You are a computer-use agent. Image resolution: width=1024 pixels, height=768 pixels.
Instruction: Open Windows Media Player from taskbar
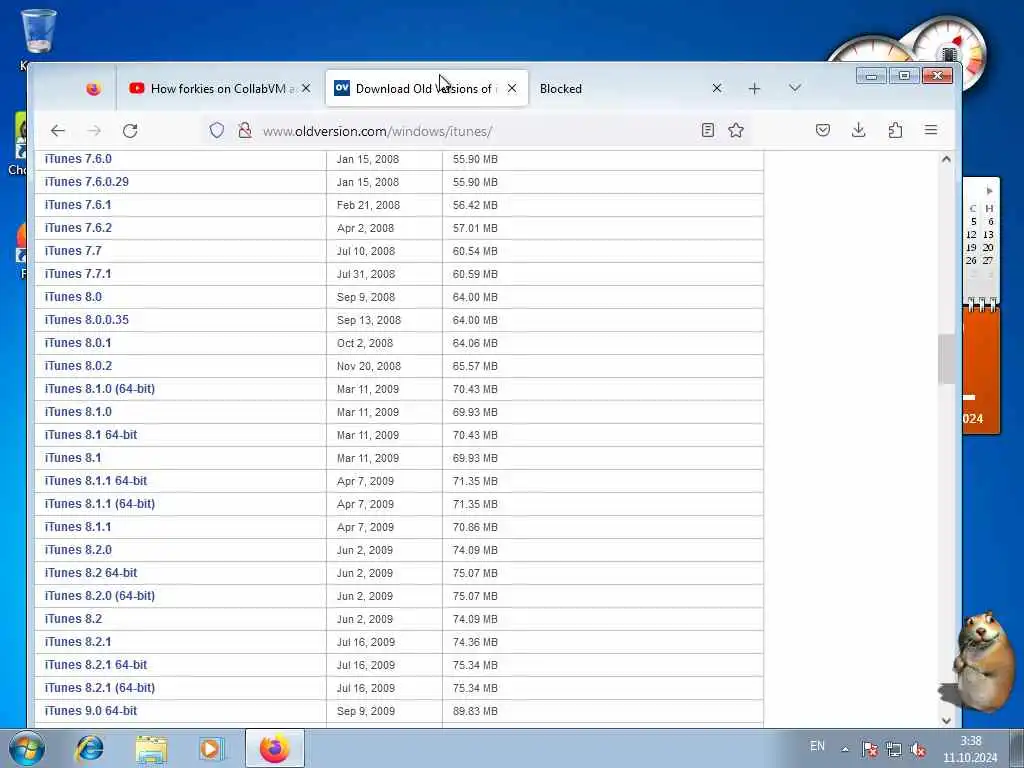click(x=211, y=748)
